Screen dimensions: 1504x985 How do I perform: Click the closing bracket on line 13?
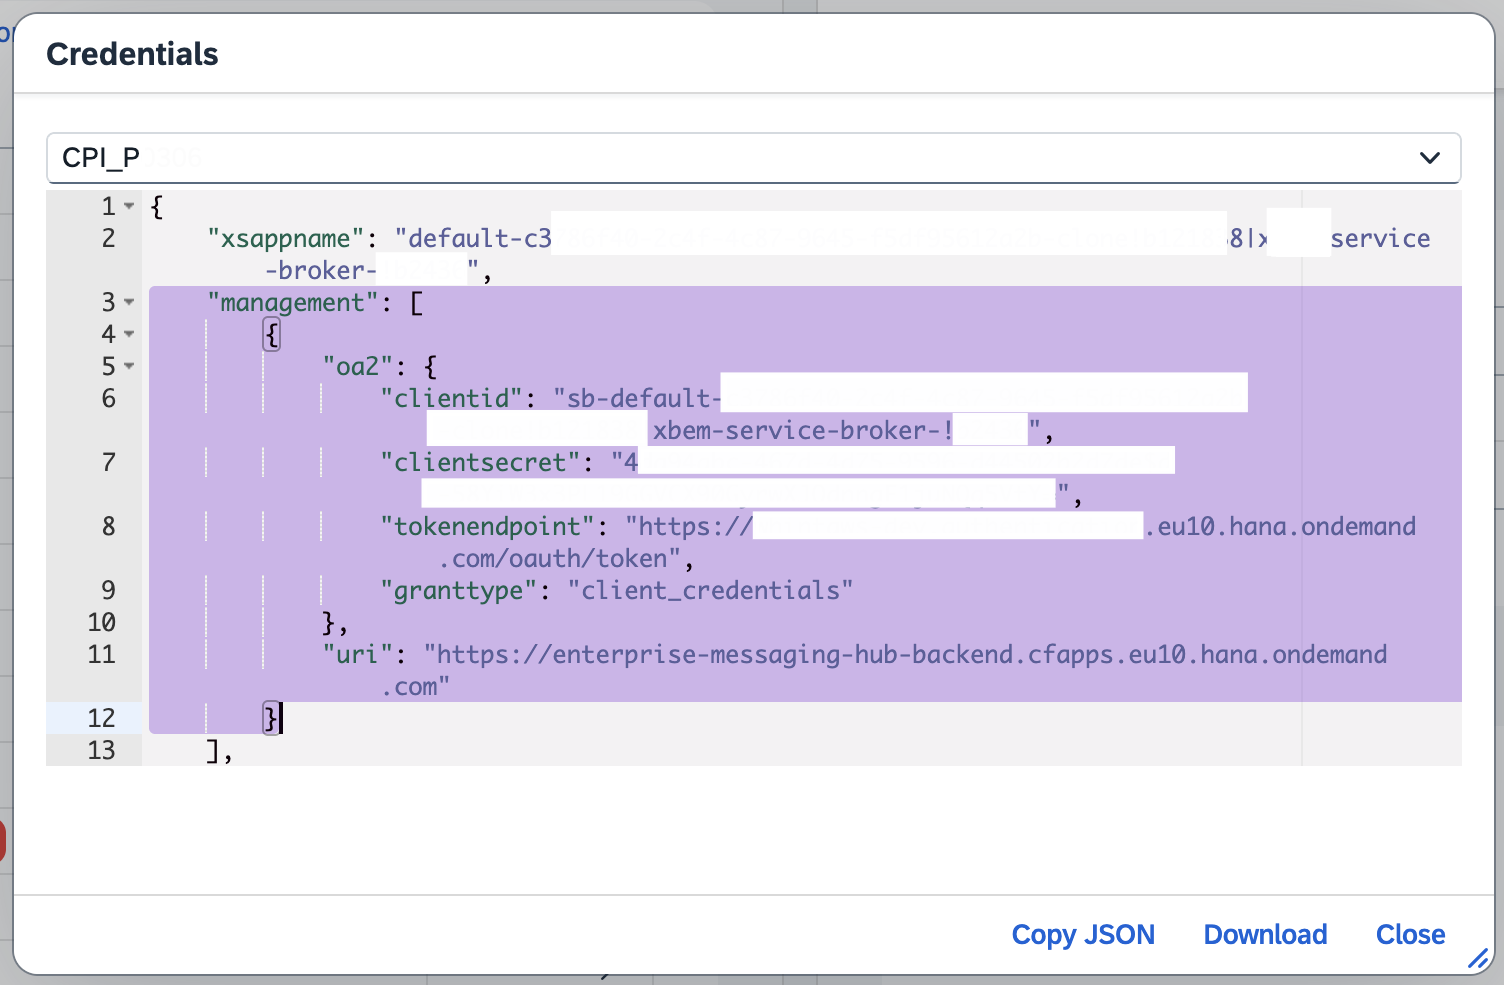coord(212,751)
